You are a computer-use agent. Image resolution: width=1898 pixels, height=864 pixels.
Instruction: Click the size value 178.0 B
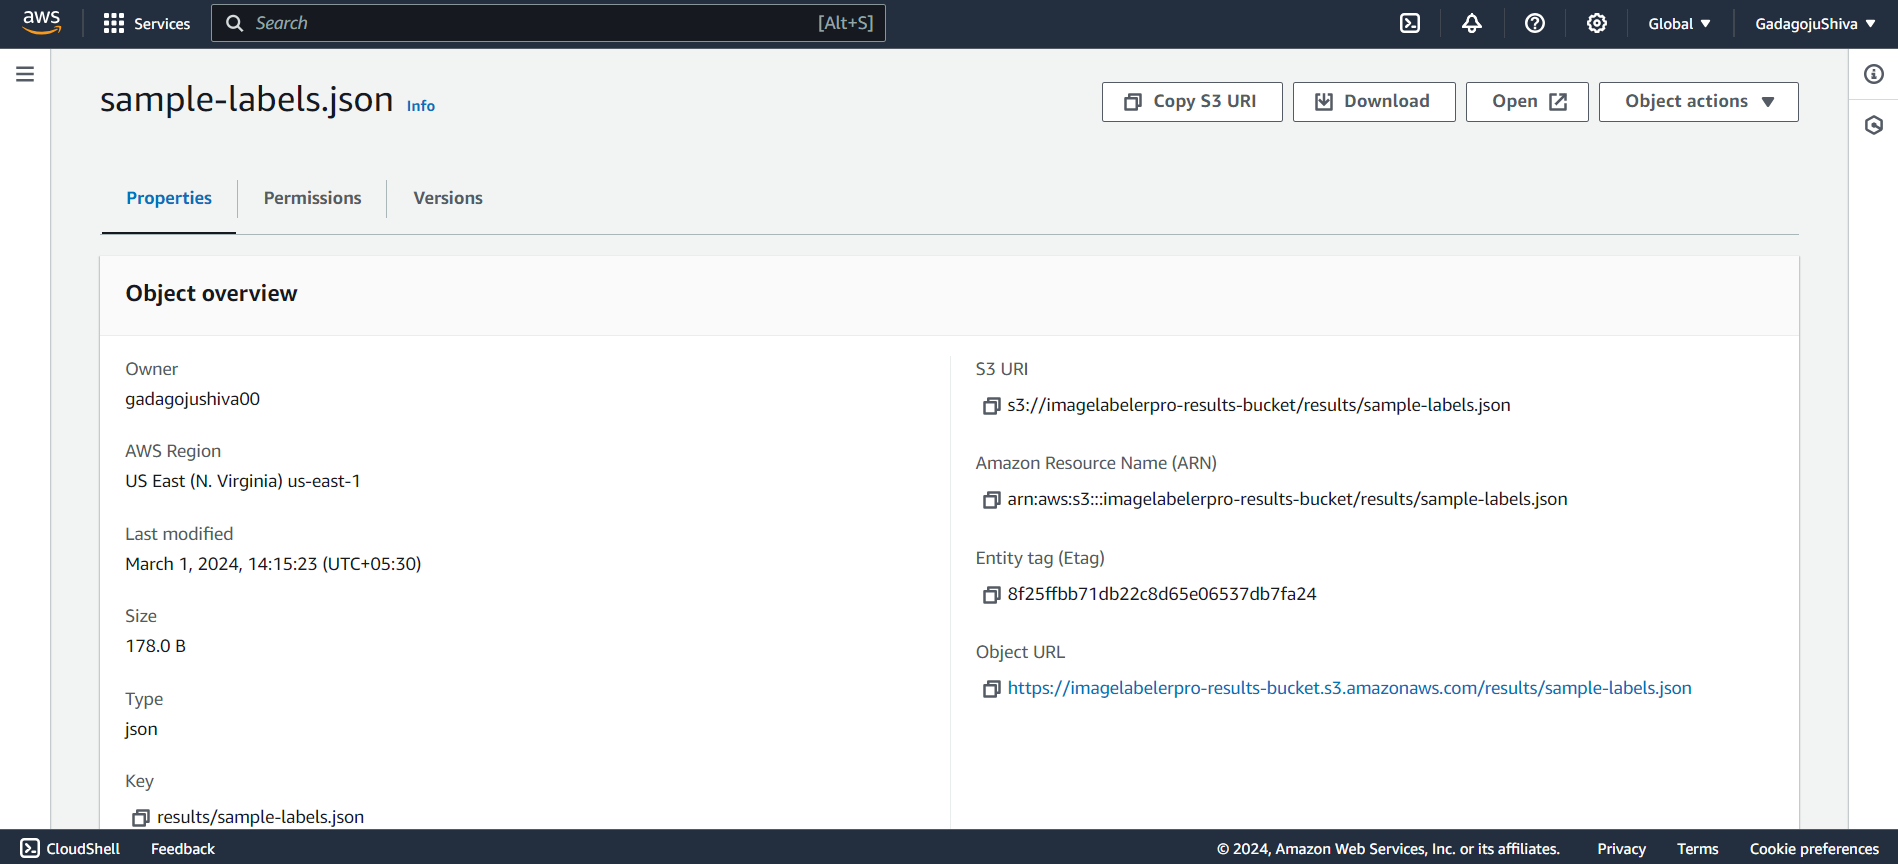(155, 646)
